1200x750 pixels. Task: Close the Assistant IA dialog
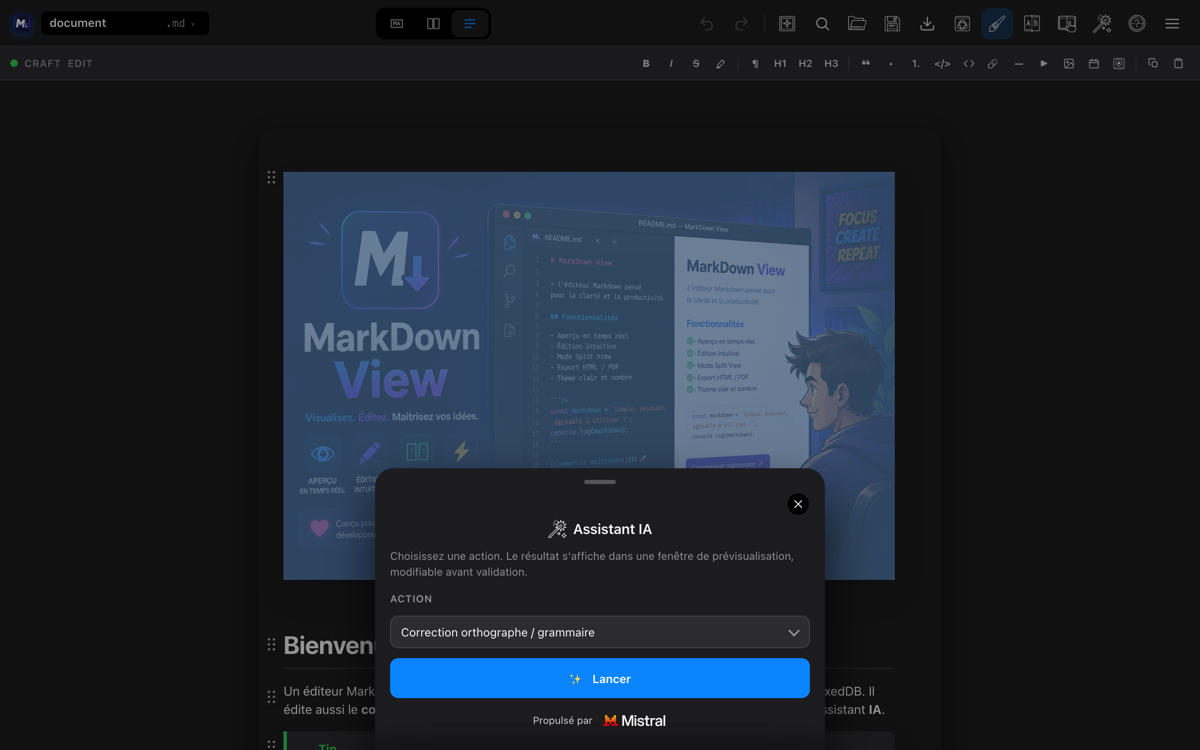pos(798,504)
